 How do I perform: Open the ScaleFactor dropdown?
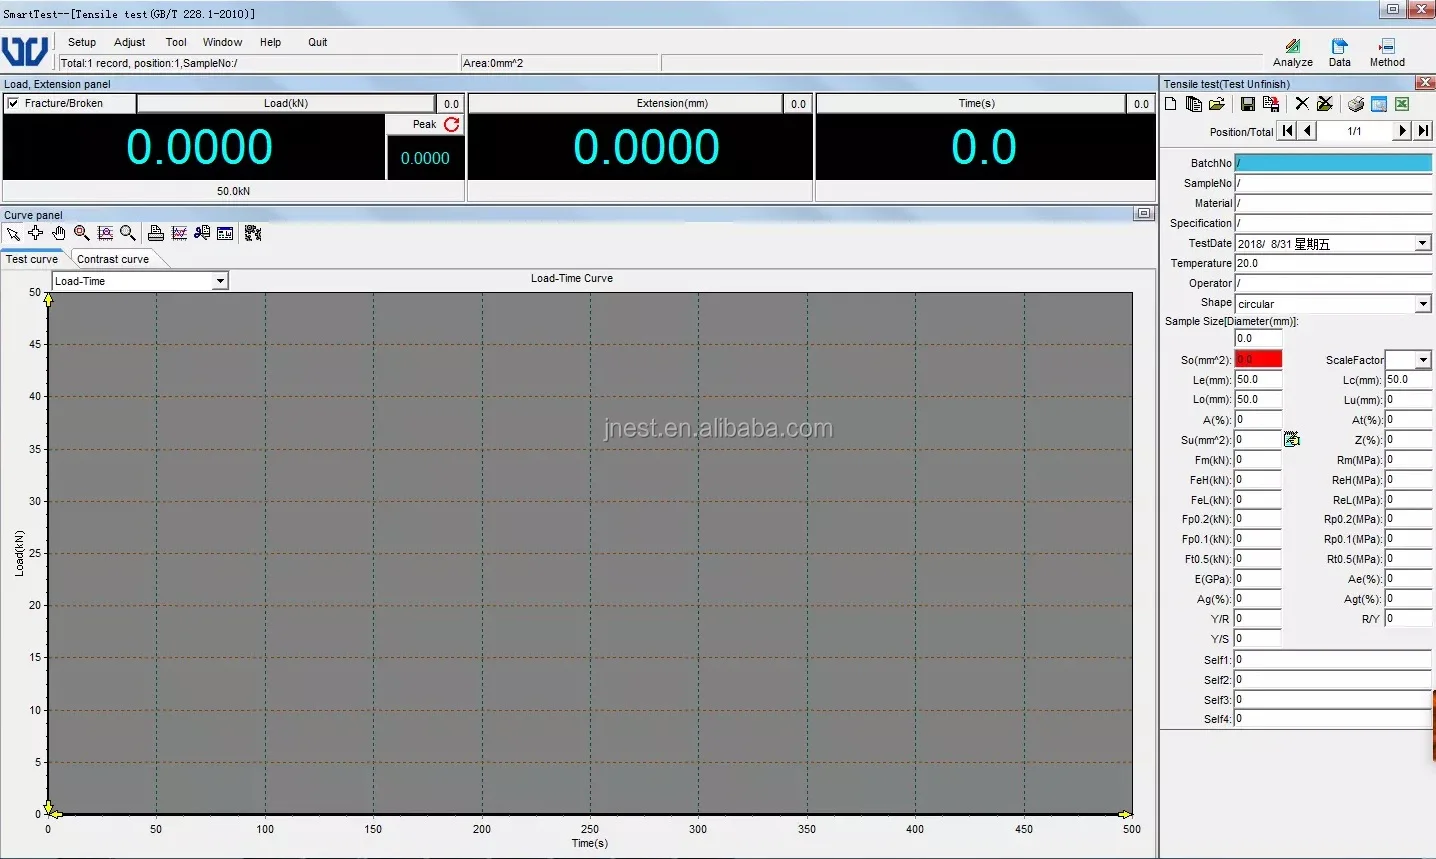click(x=1423, y=360)
